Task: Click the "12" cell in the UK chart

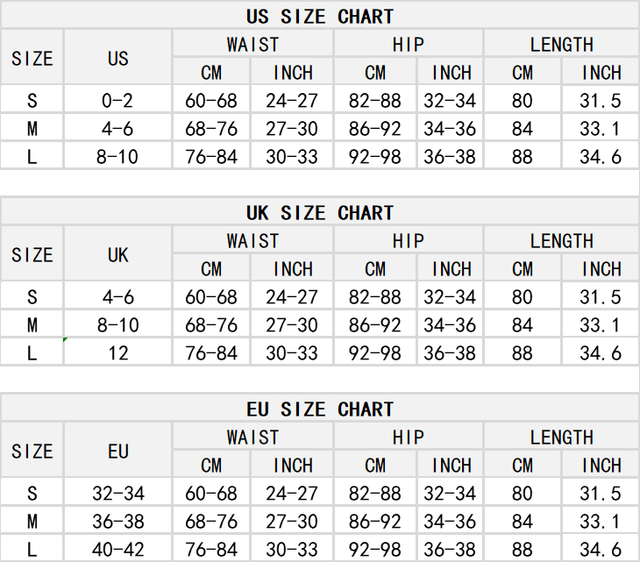Action: (118, 353)
